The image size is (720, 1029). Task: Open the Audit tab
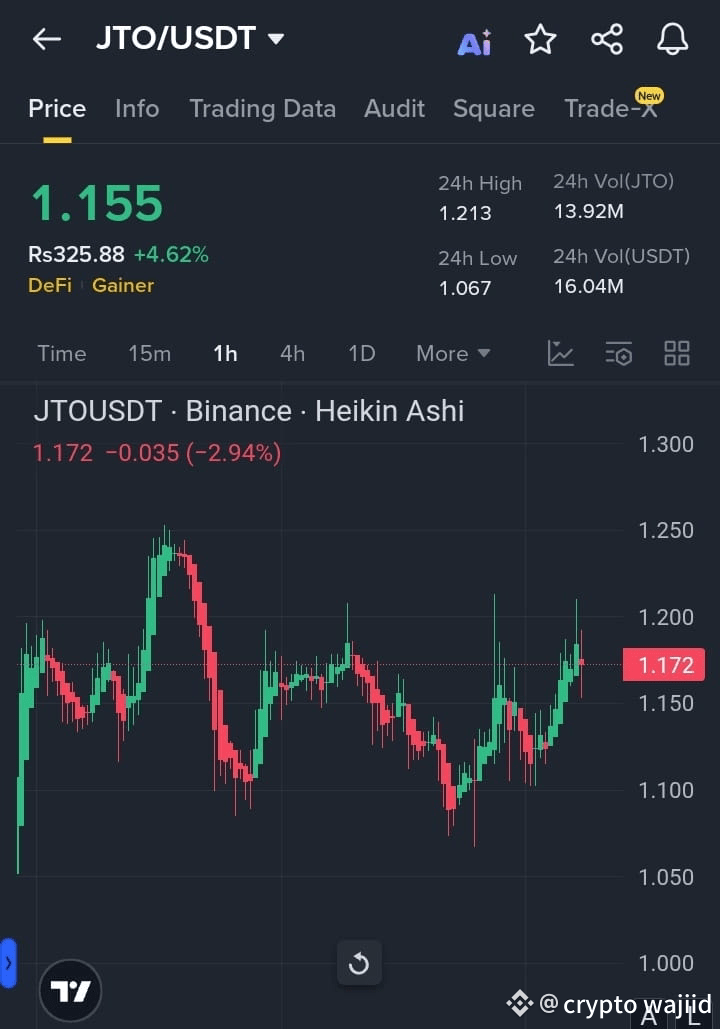pos(394,108)
